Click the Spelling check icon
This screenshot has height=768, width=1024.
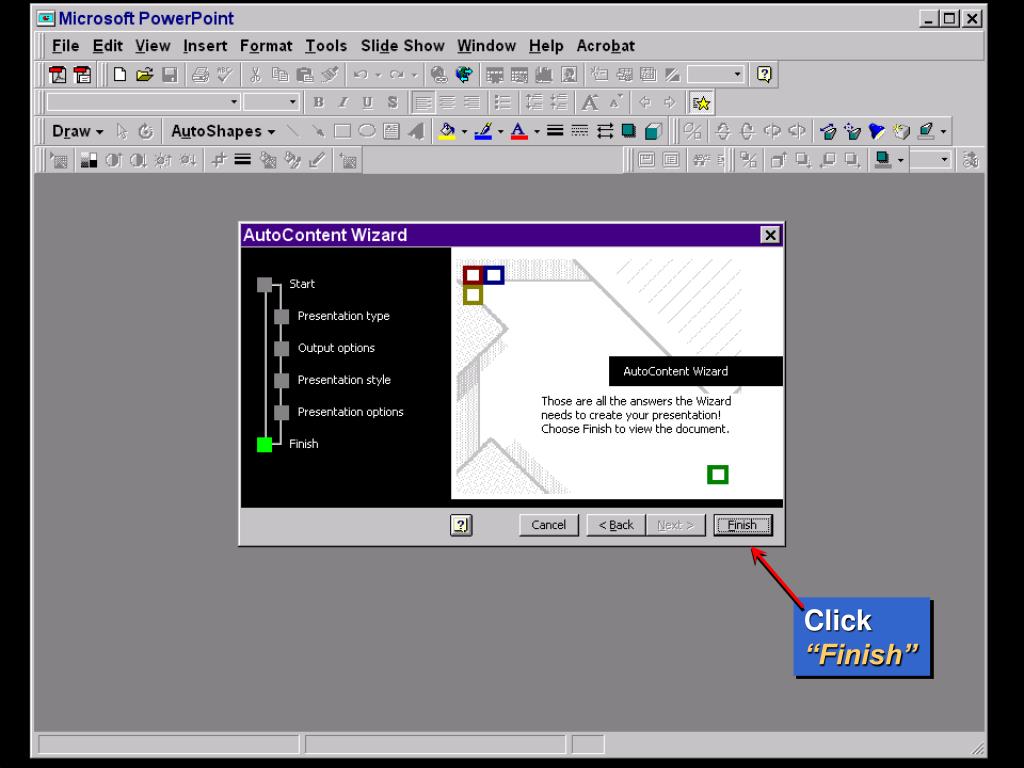tap(225, 74)
